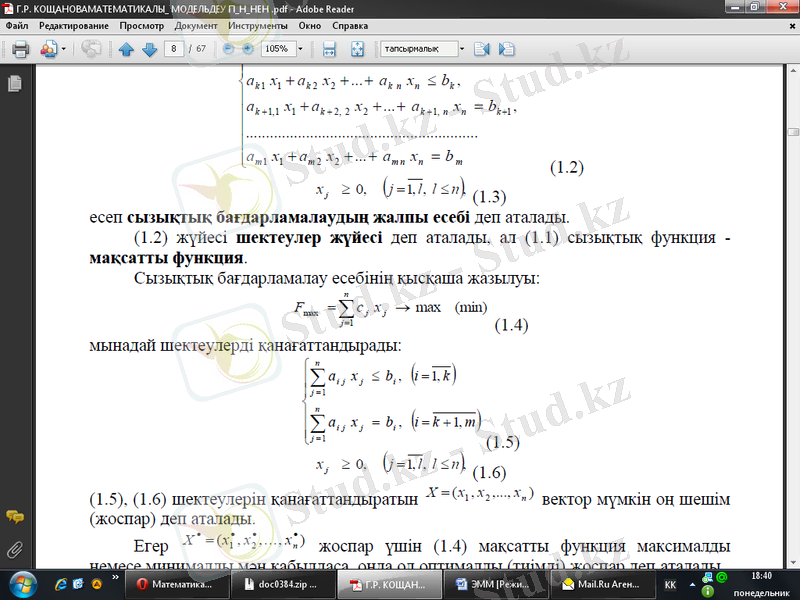Open the Attachments paperclip panel
Image resolution: width=800 pixels, height=600 pixels.
click(x=15, y=550)
